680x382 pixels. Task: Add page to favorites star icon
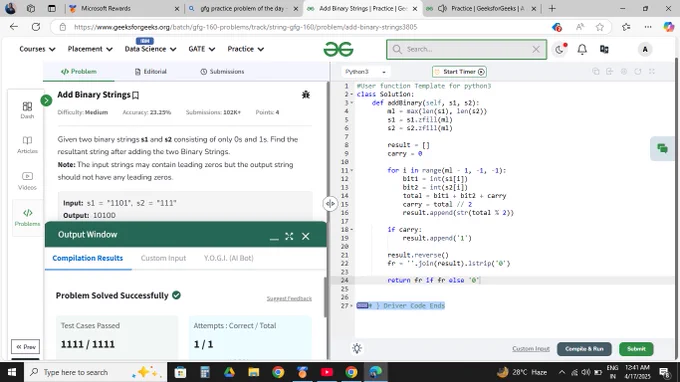coord(599,27)
